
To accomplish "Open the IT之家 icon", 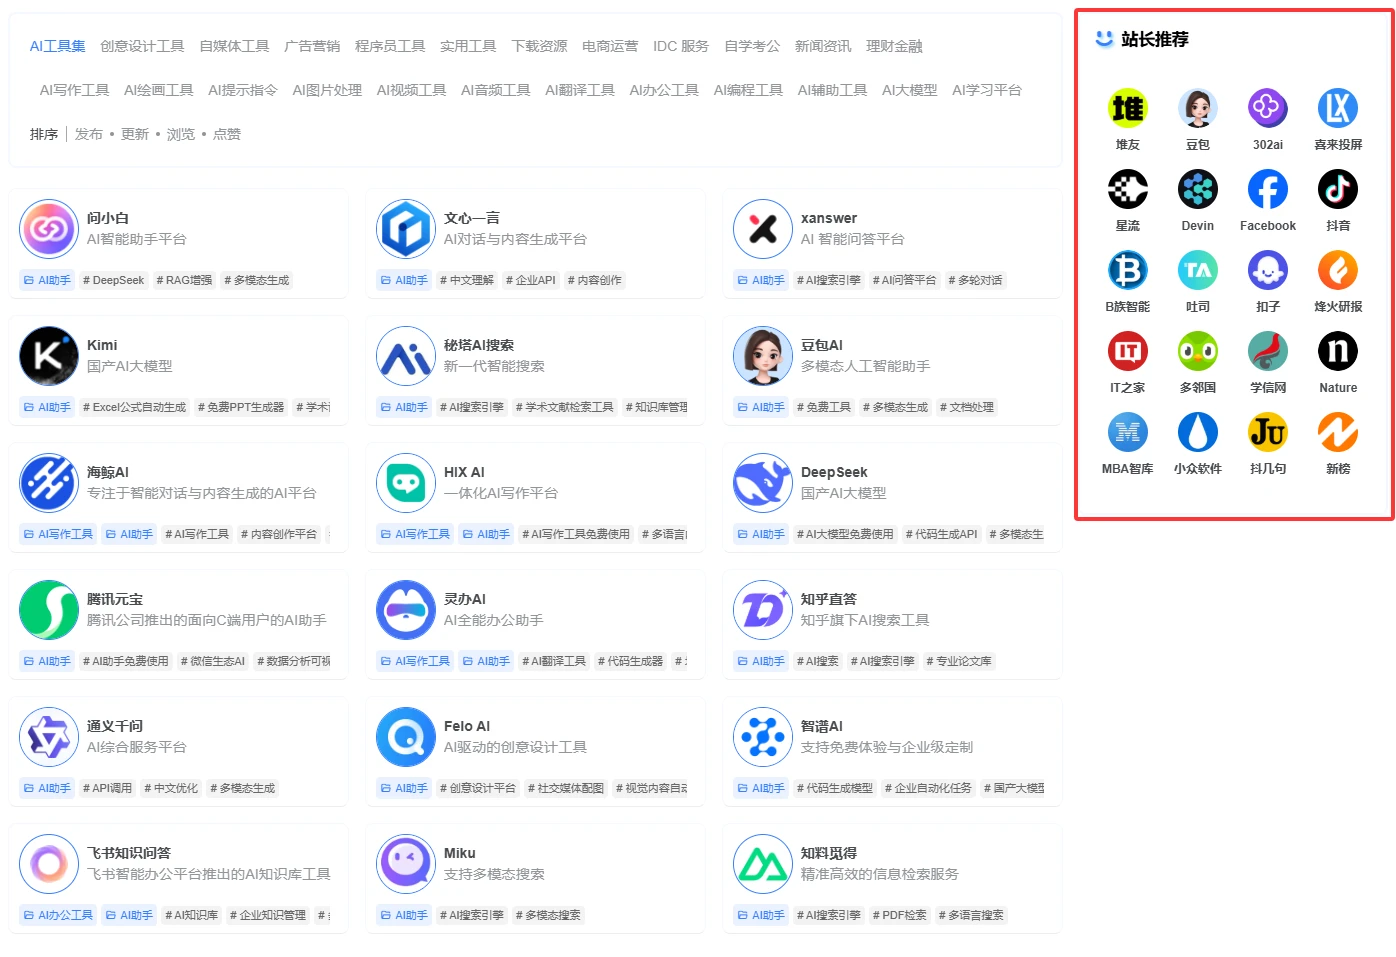I will coord(1127,351).
